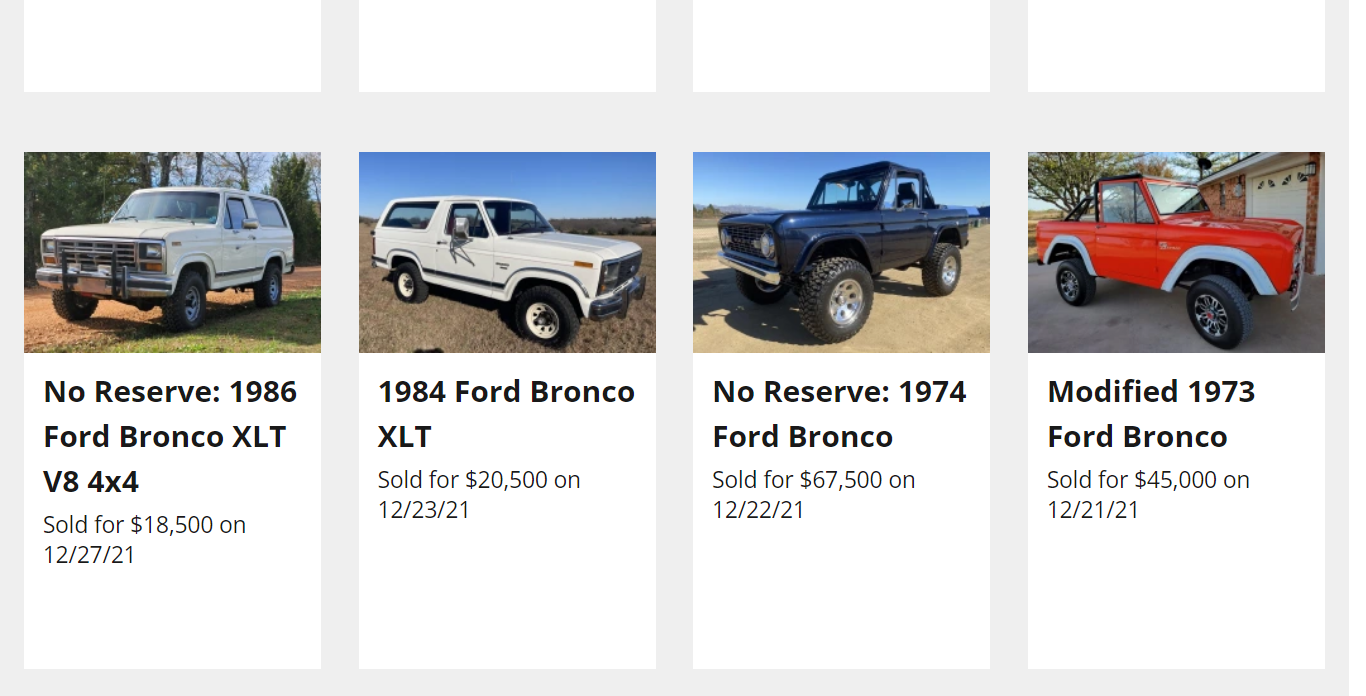Open the white 1986 Bronco XLT photo

pos(172,252)
